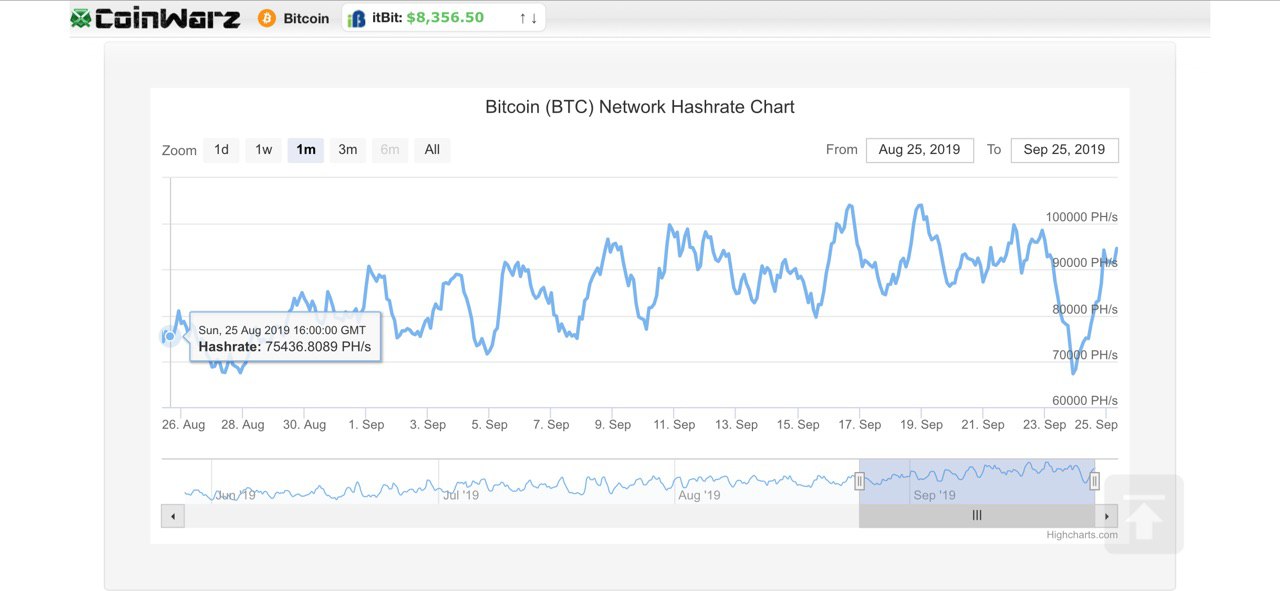This screenshot has height=591, width=1280.
Task: Select the 1w zoom range
Action: point(263,150)
